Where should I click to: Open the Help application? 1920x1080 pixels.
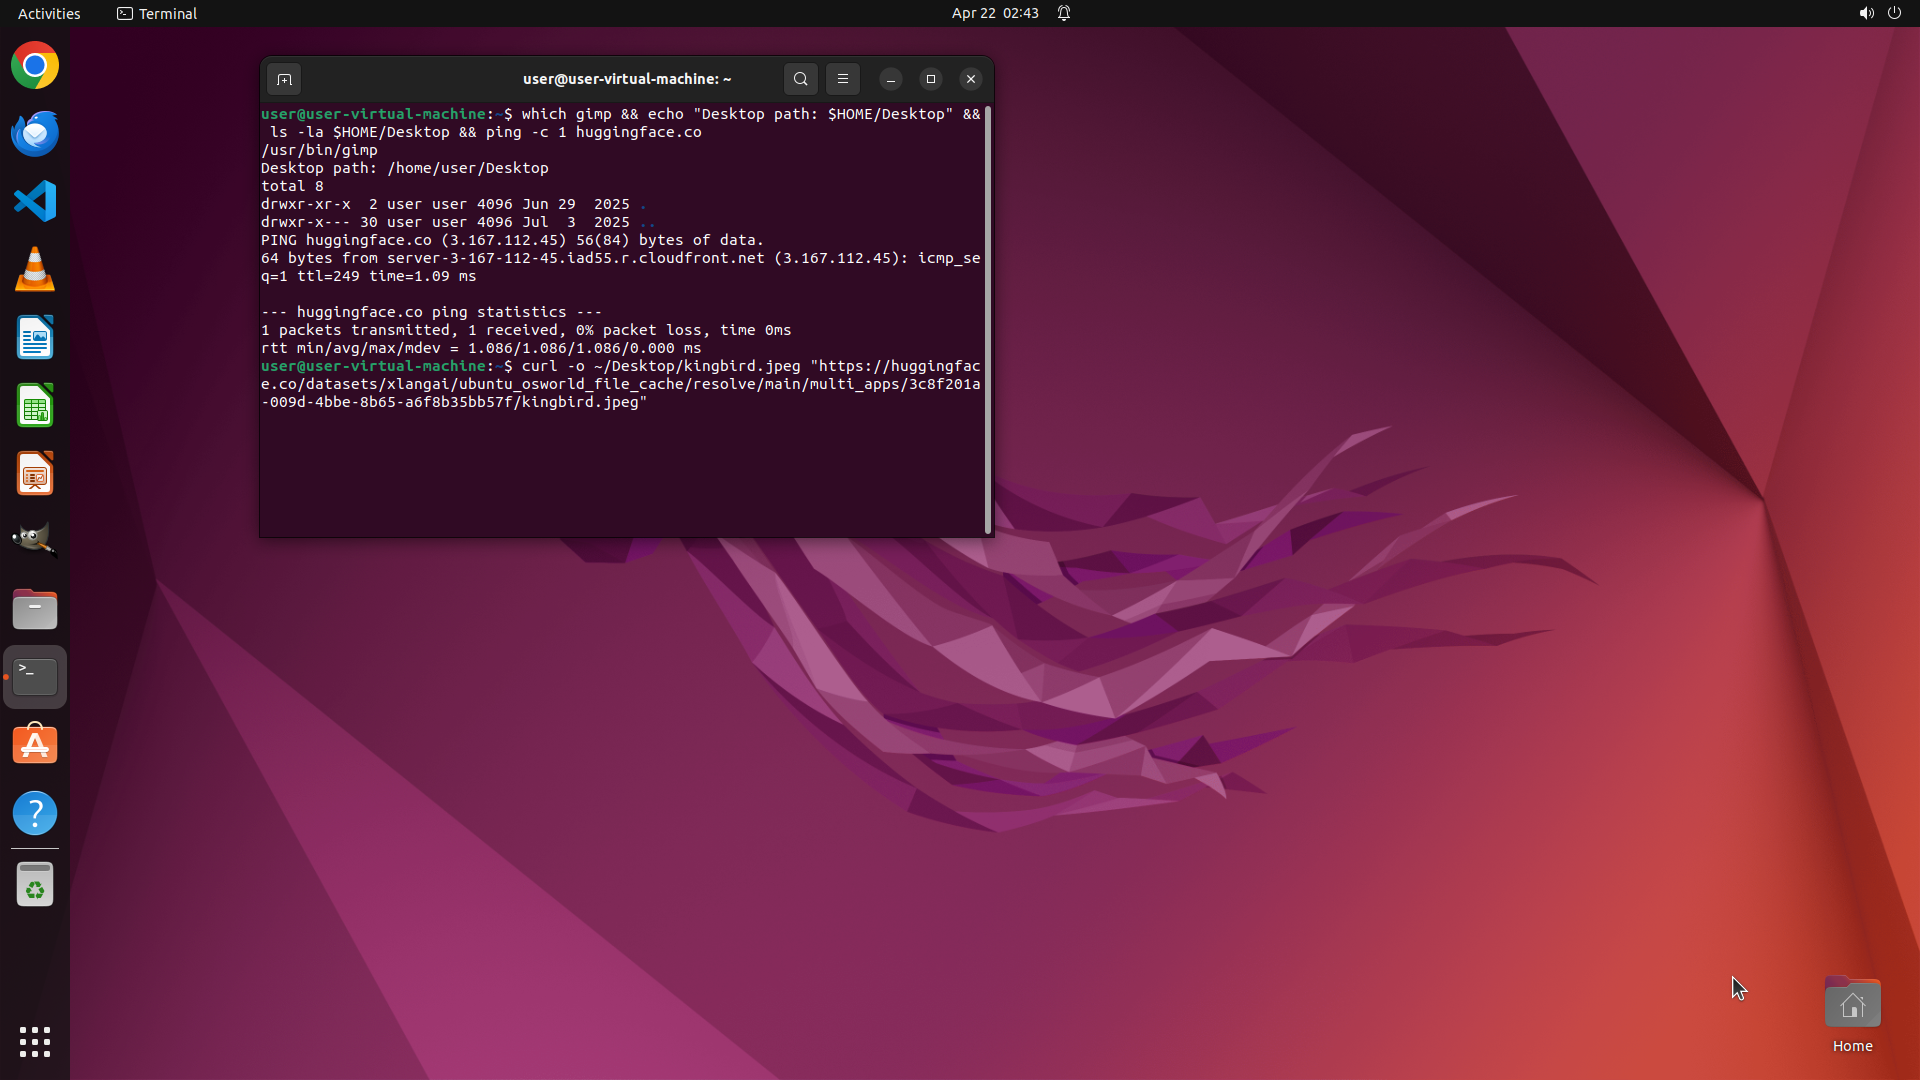click(x=35, y=813)
